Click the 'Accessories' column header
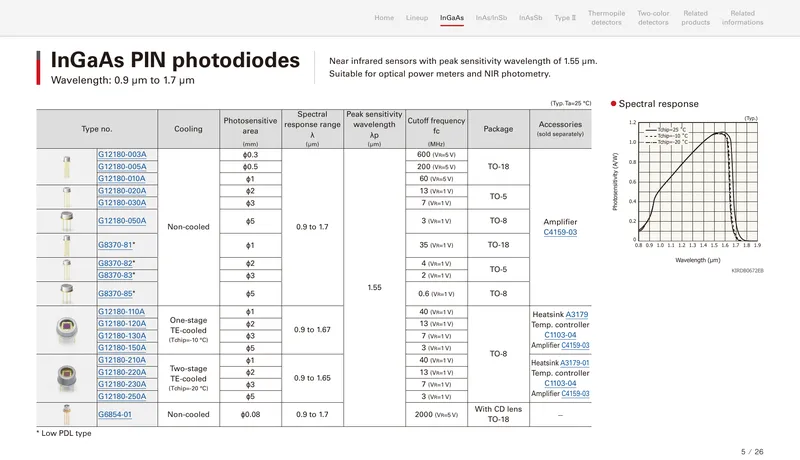This screenshot has height=460, width=800. point(560,129)
